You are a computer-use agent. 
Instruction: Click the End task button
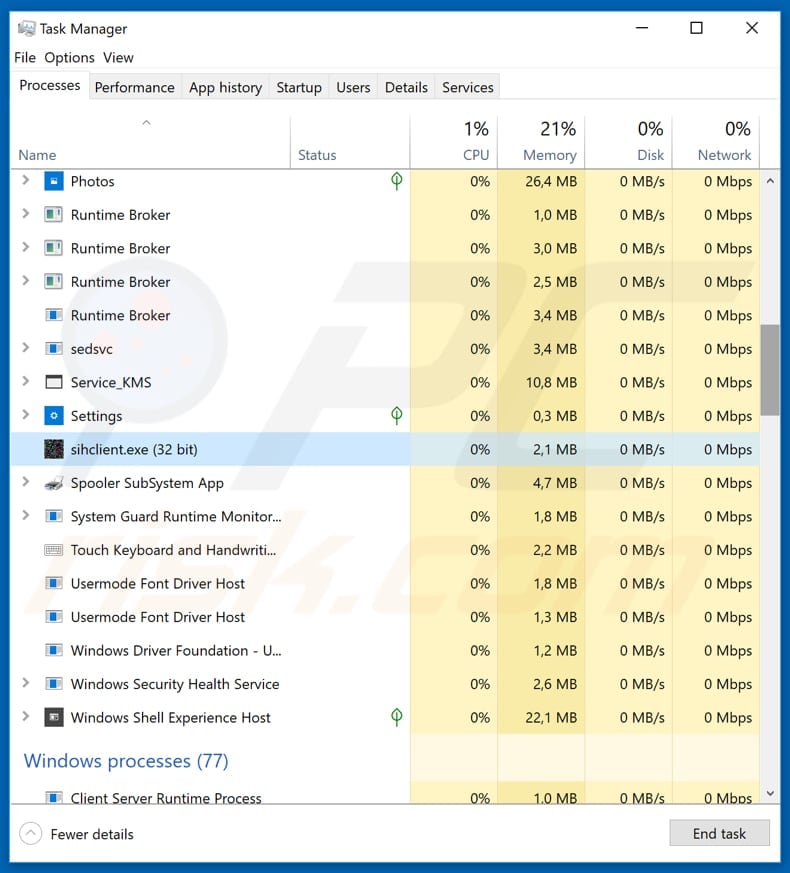719,833
